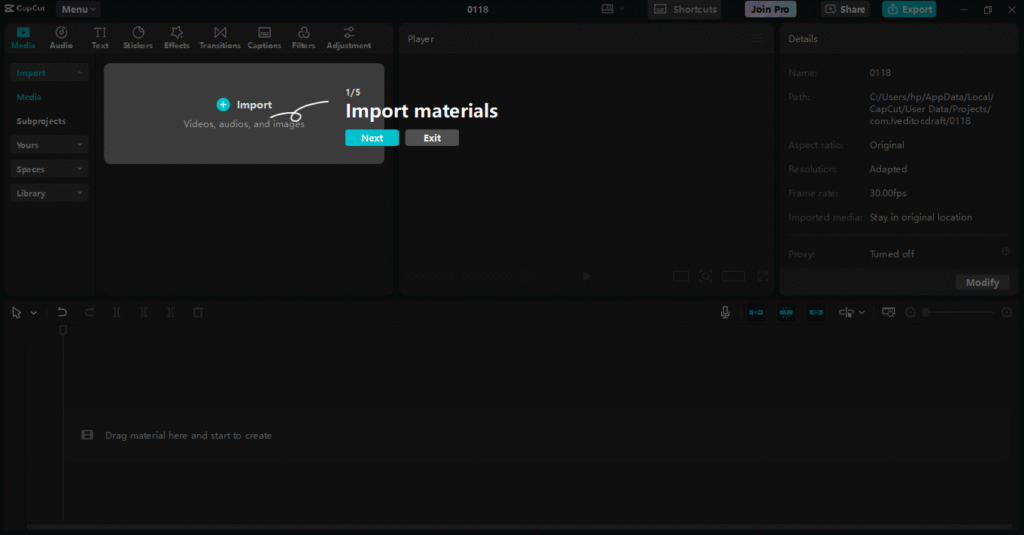
Task: Click the Player quality rectangle button
Action: (x=733, y=276)
